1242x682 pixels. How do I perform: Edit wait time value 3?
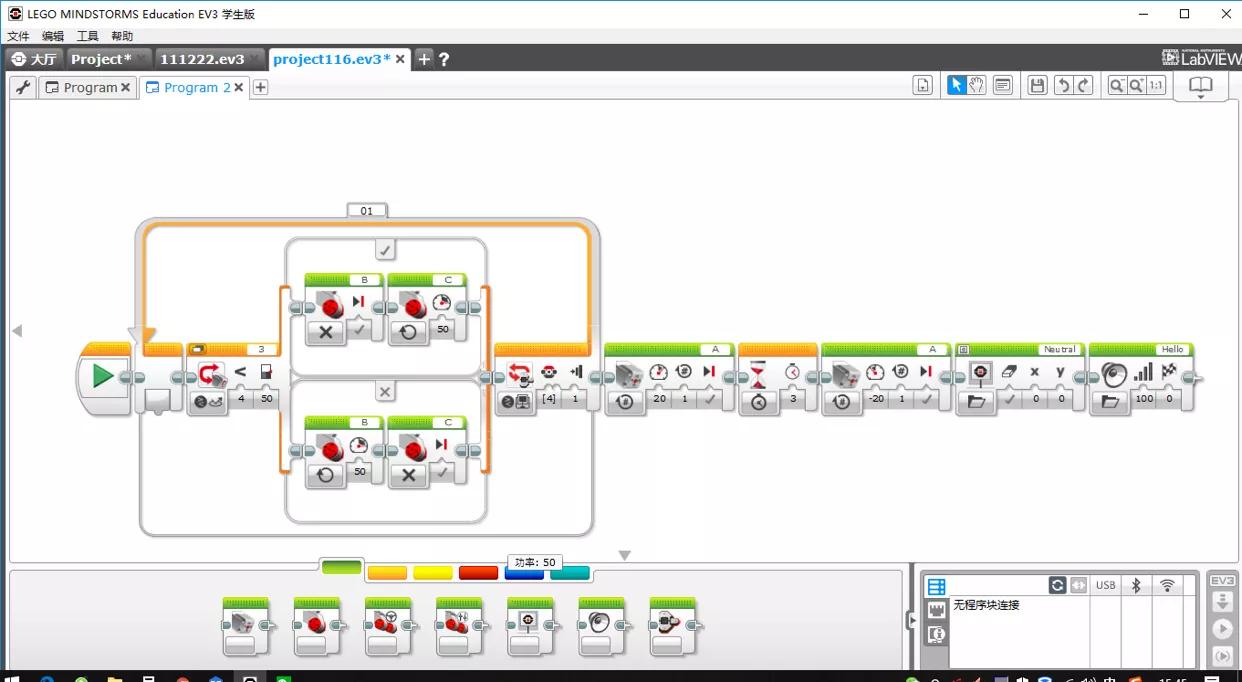click(792, 398)
